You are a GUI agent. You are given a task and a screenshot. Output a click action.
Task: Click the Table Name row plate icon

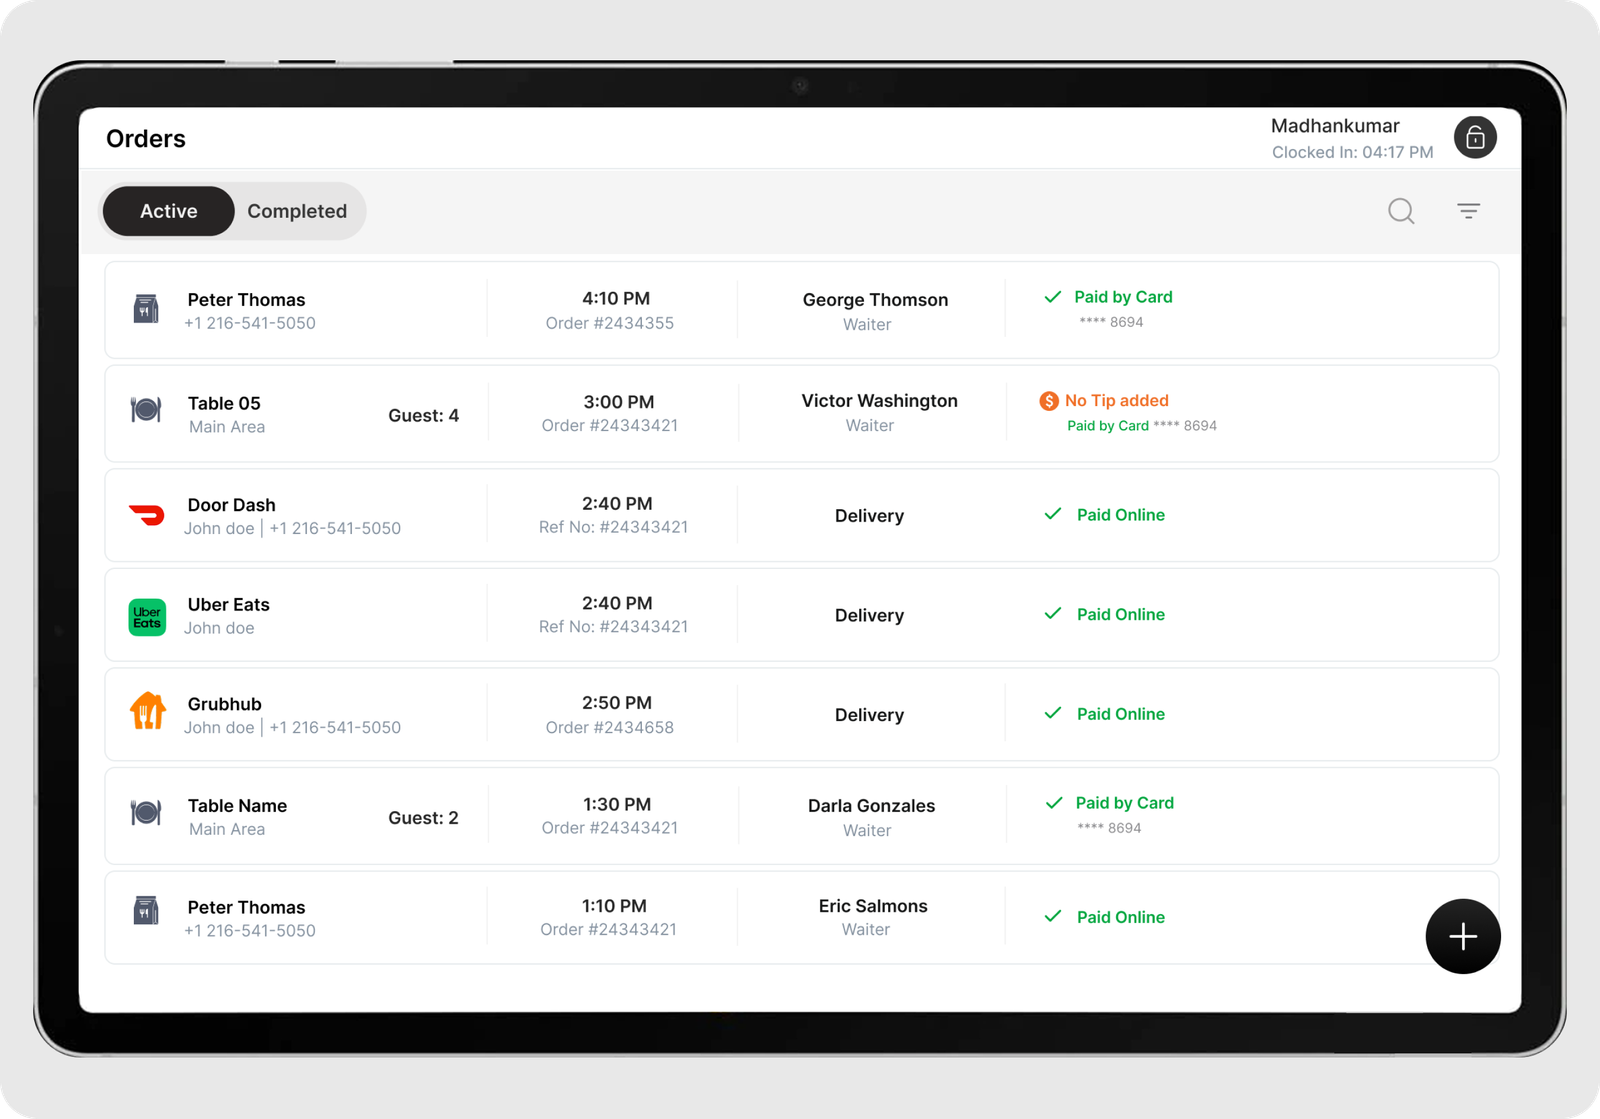(146, 813)
